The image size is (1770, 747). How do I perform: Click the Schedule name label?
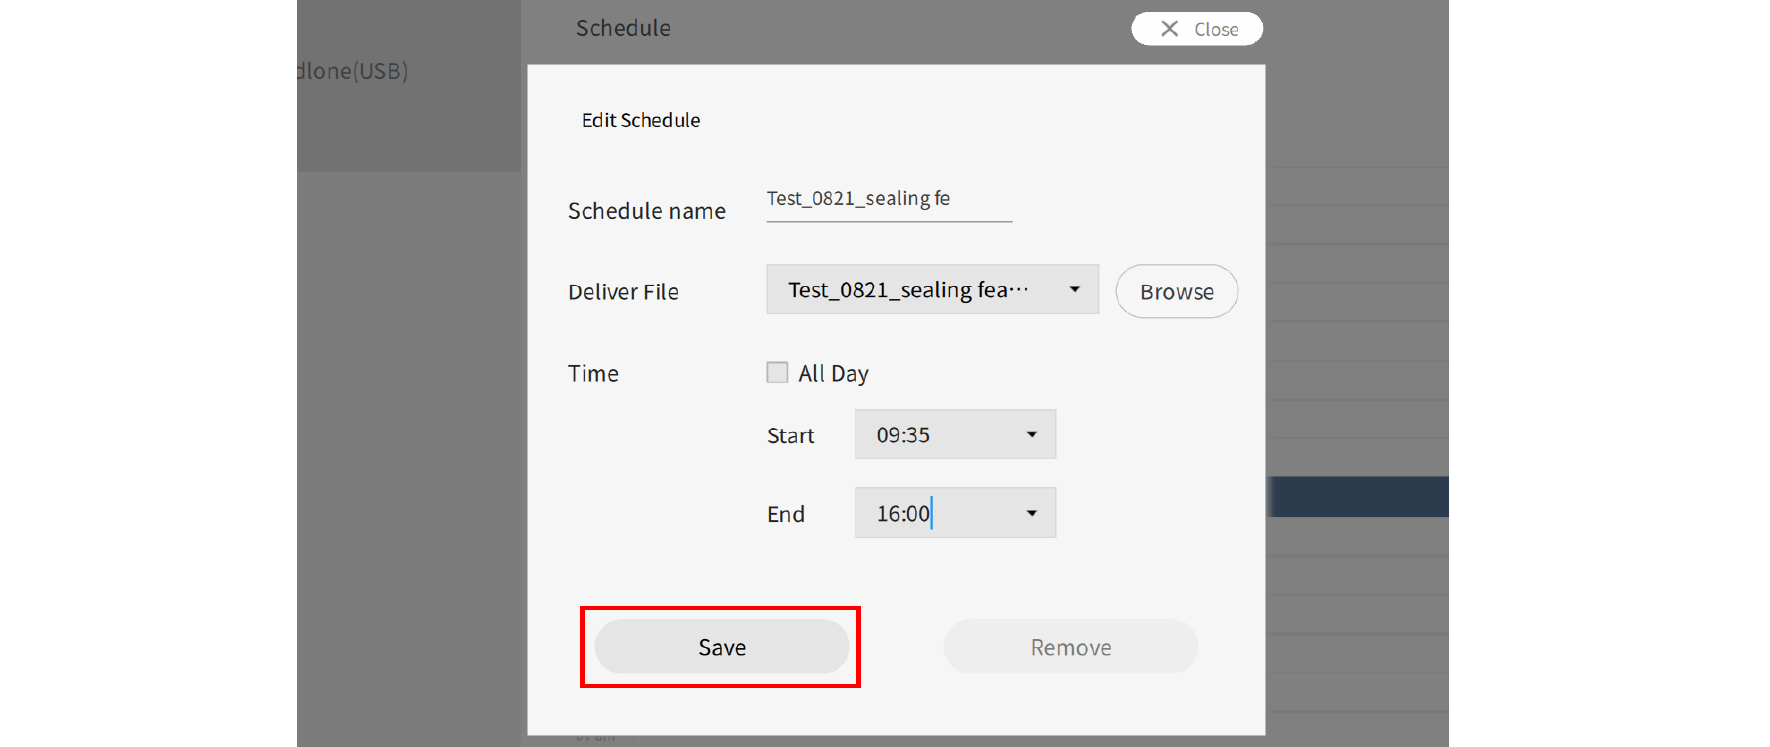tap(646, 211)
